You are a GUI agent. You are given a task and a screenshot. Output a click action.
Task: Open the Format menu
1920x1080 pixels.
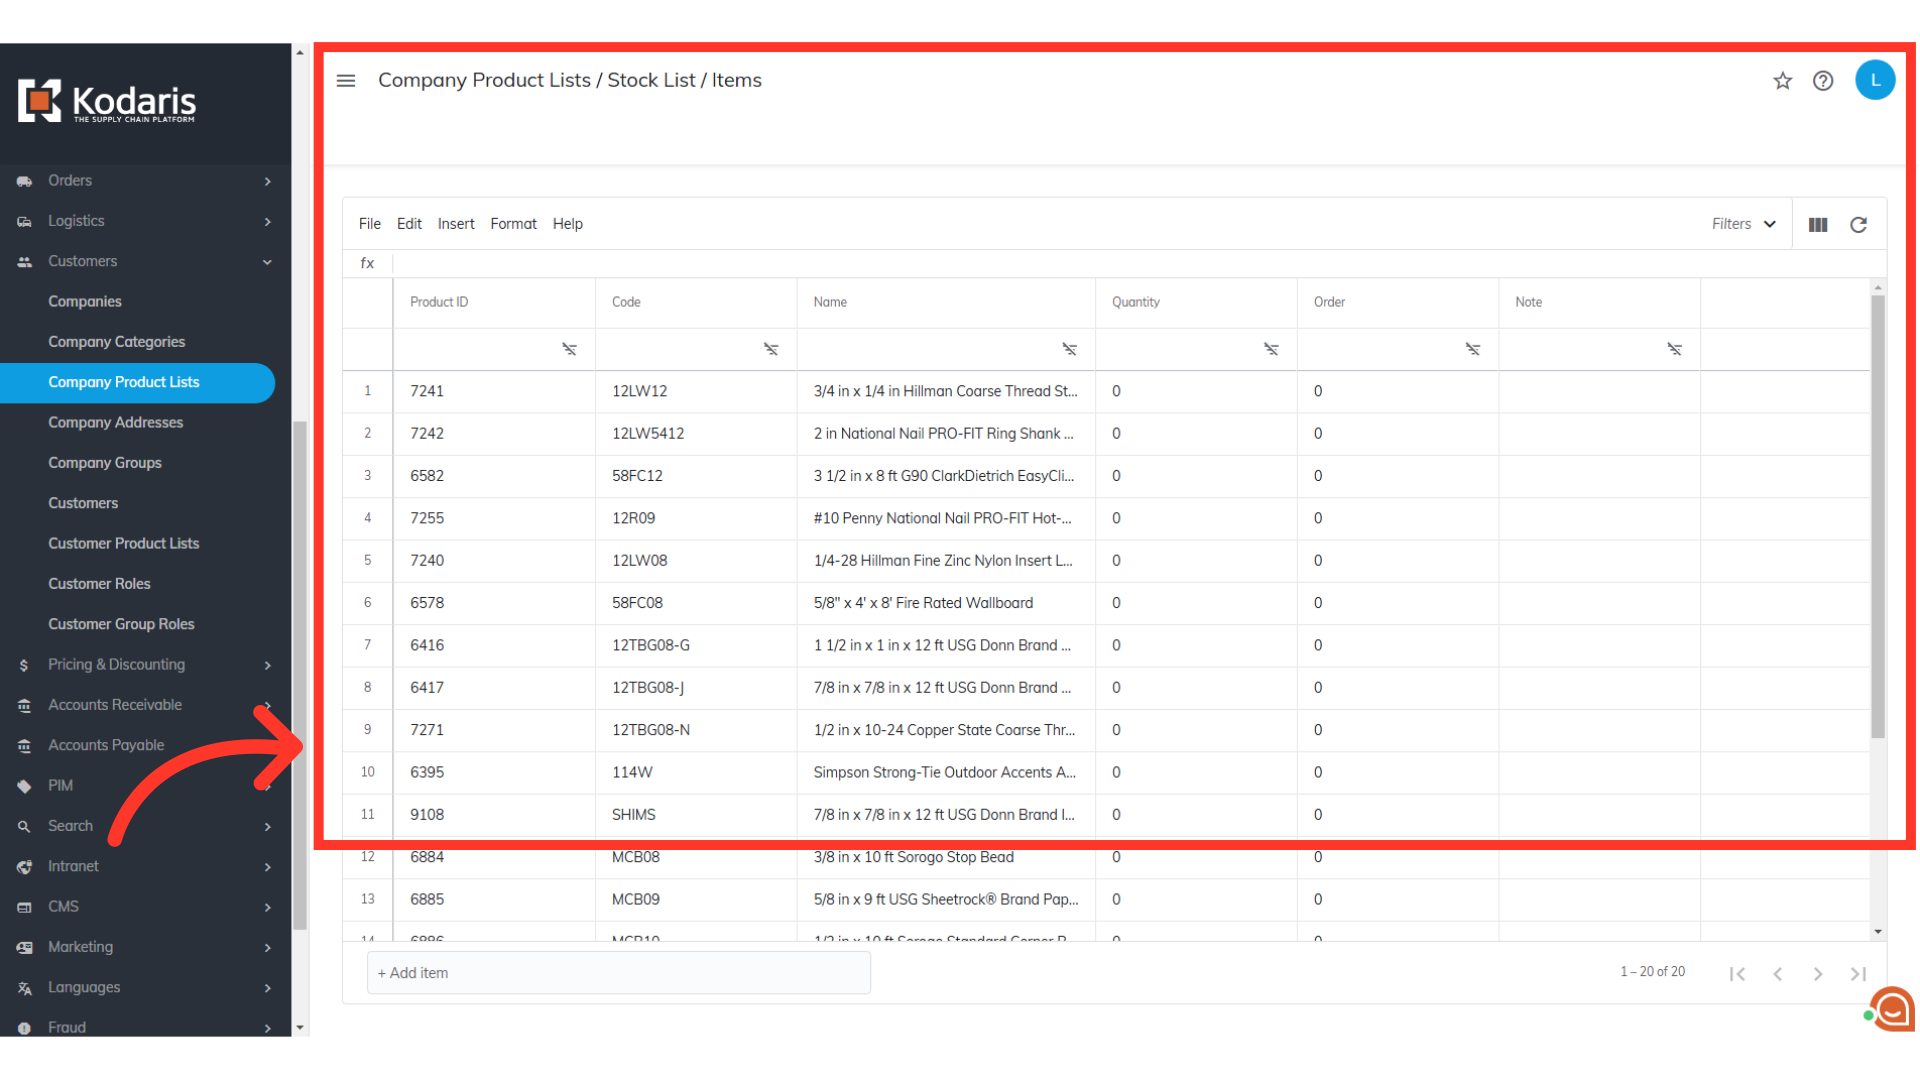point(513,224)
